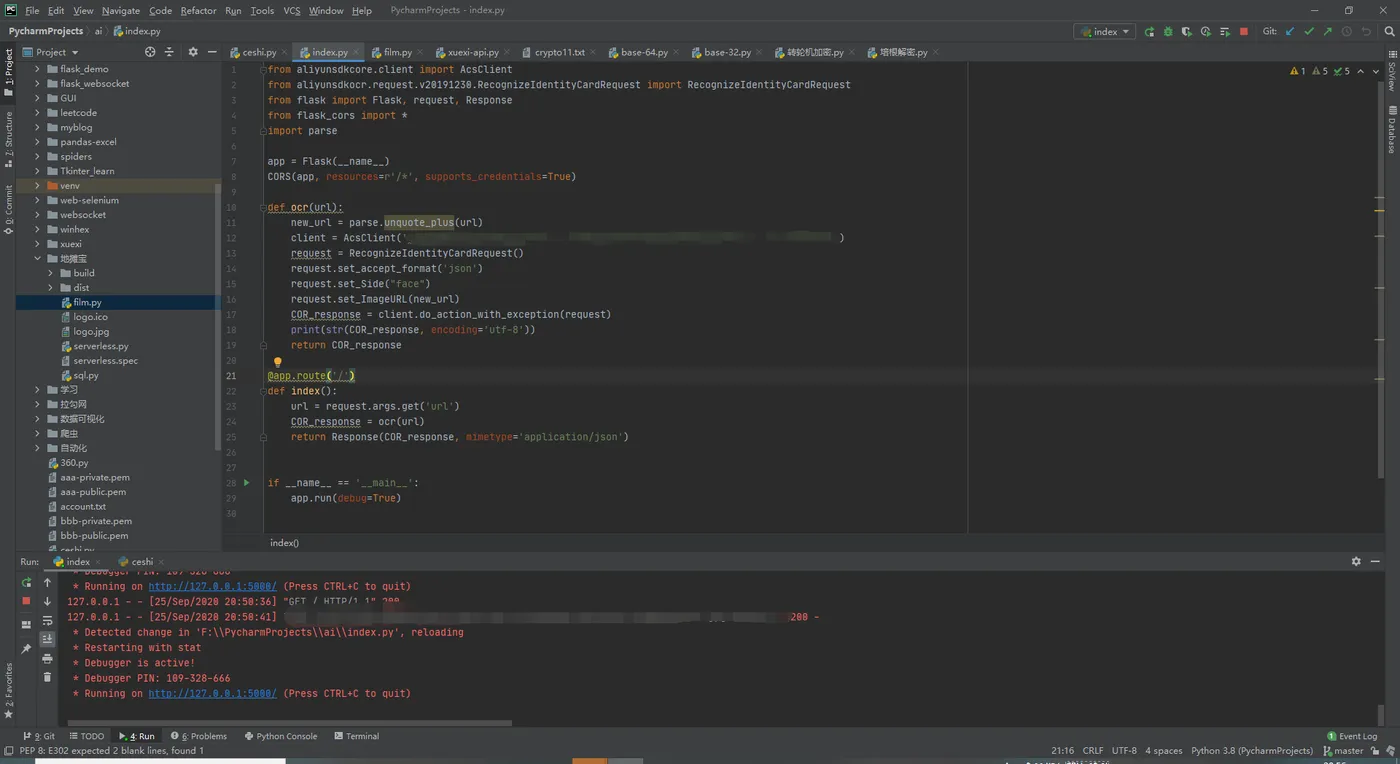Click the down arrow in Run console

[47, 601]
